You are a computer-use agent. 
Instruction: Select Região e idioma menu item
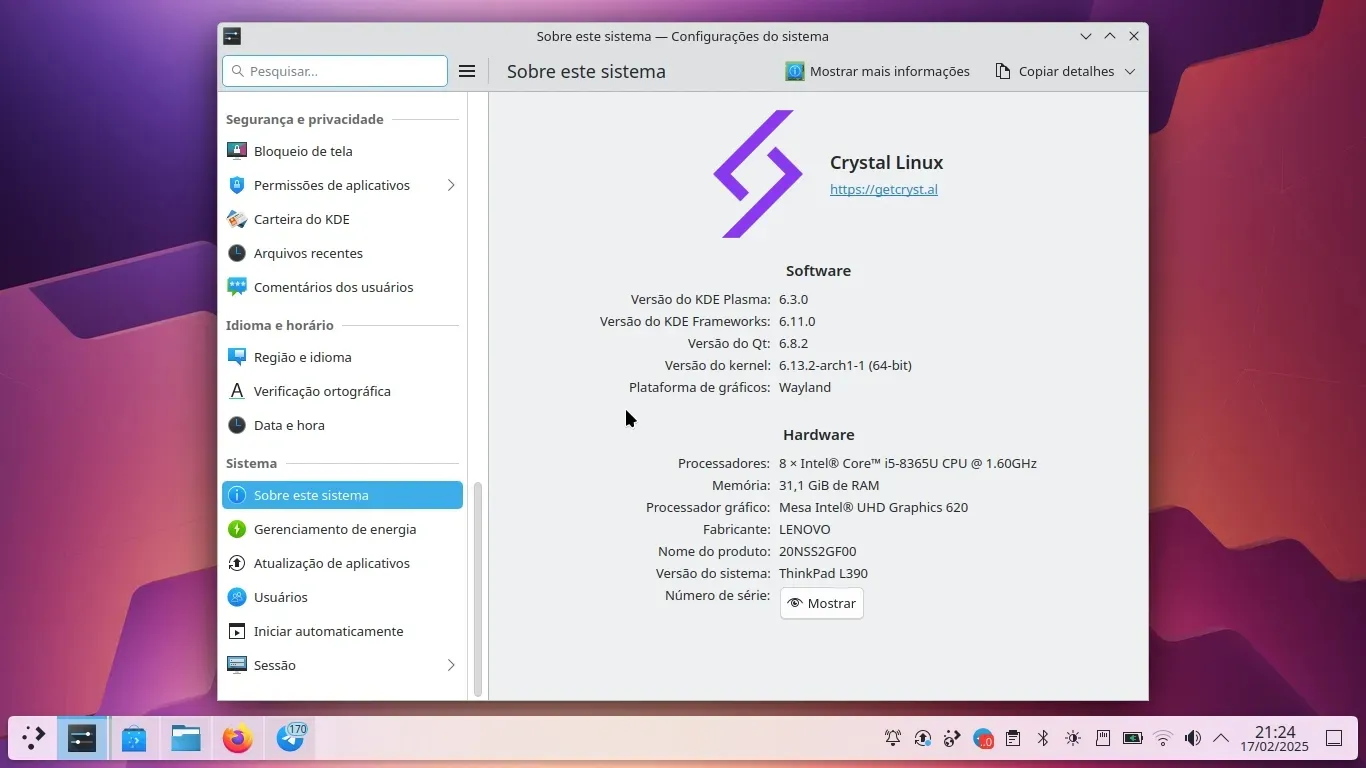302,357
